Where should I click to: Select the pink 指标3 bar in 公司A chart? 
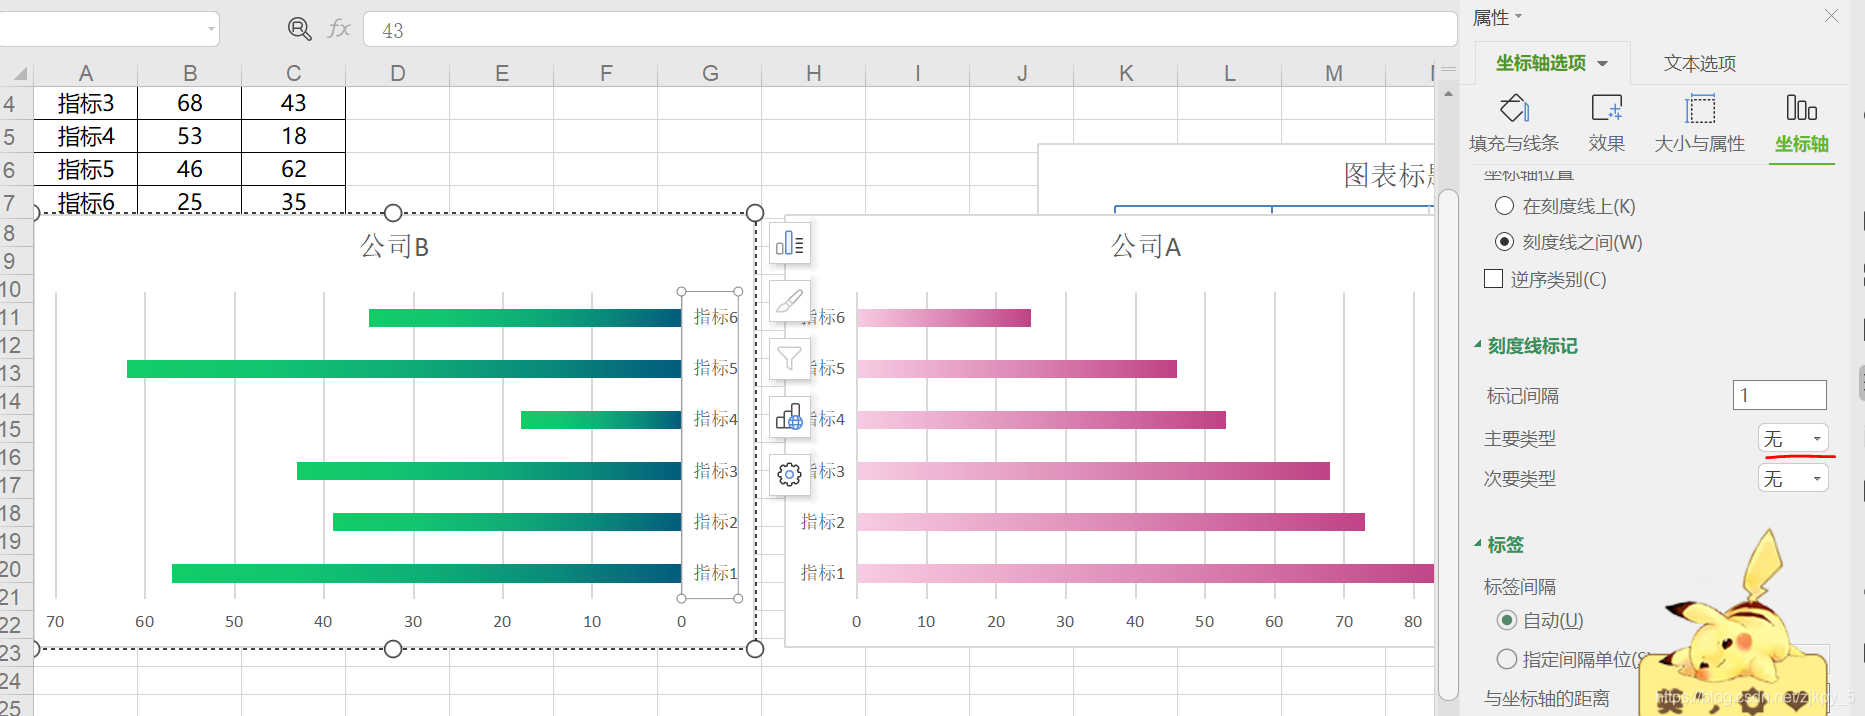pos(1093,471)
